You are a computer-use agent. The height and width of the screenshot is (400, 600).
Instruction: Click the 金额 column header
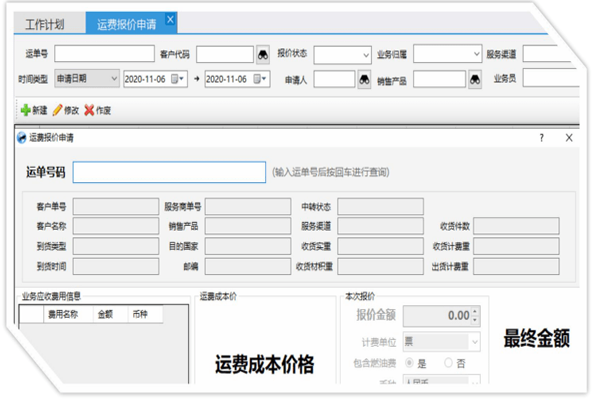pyautogui.click(x=105, y=313)
